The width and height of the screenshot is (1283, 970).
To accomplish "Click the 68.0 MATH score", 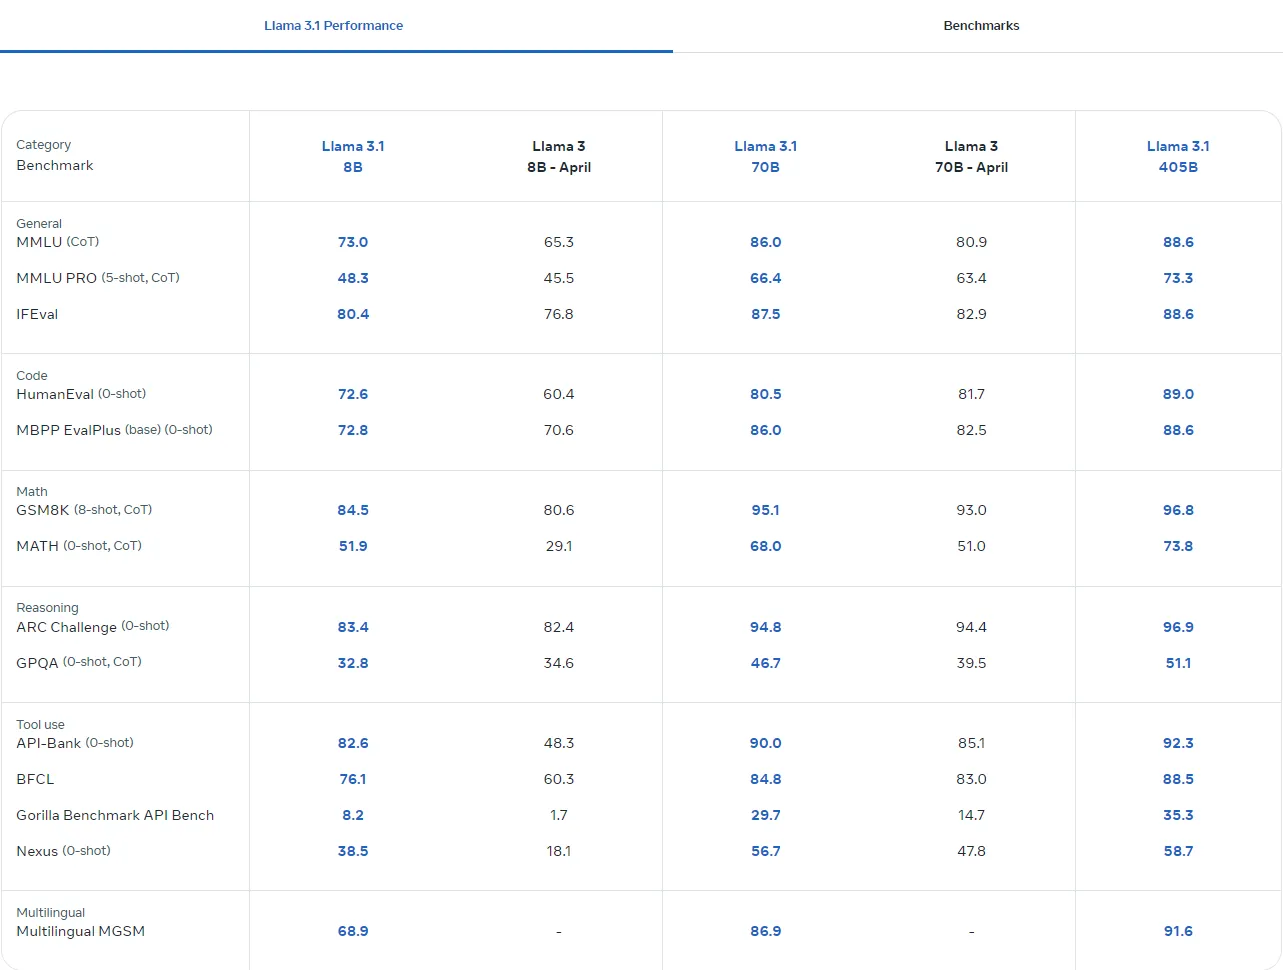I will [x=765, y=546].
